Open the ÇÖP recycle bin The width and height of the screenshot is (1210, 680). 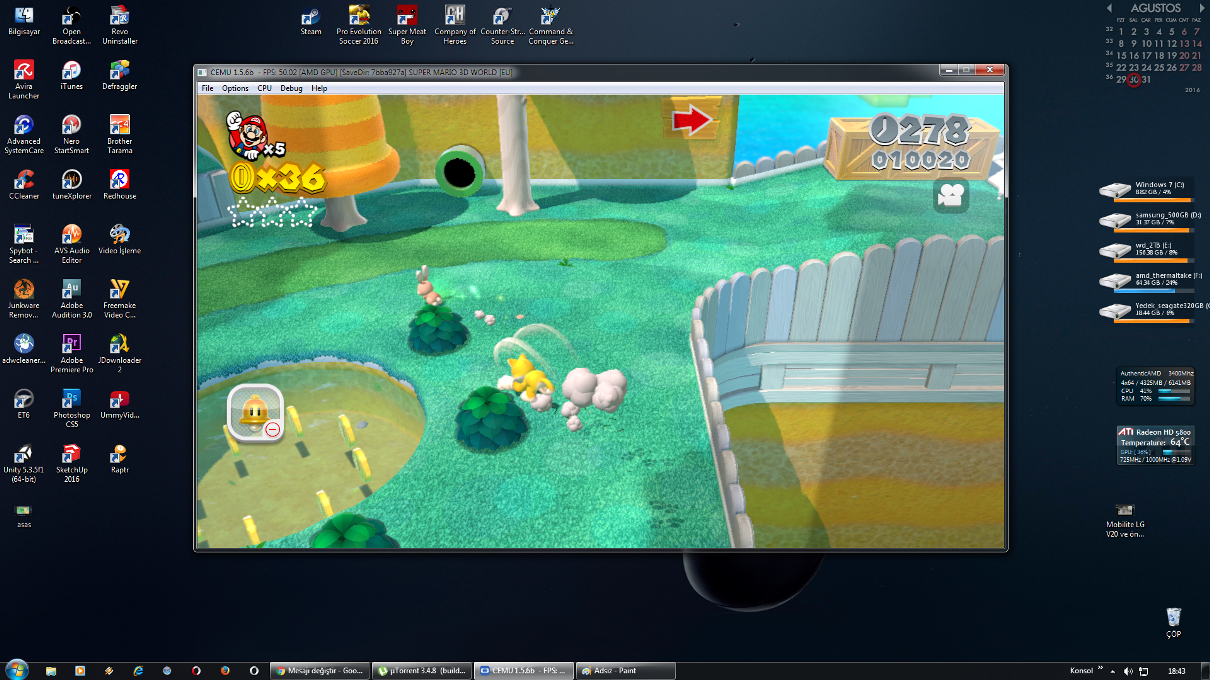[x=1174, y=623]
